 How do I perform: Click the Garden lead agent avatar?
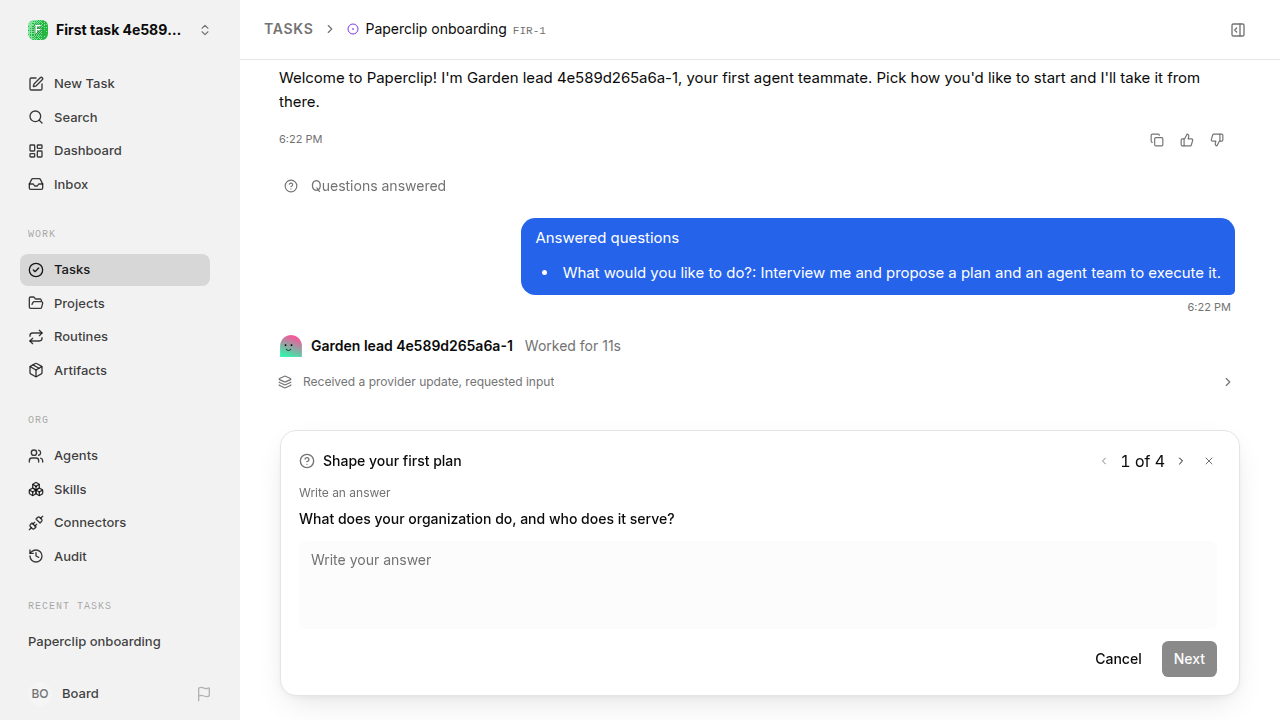290,346
